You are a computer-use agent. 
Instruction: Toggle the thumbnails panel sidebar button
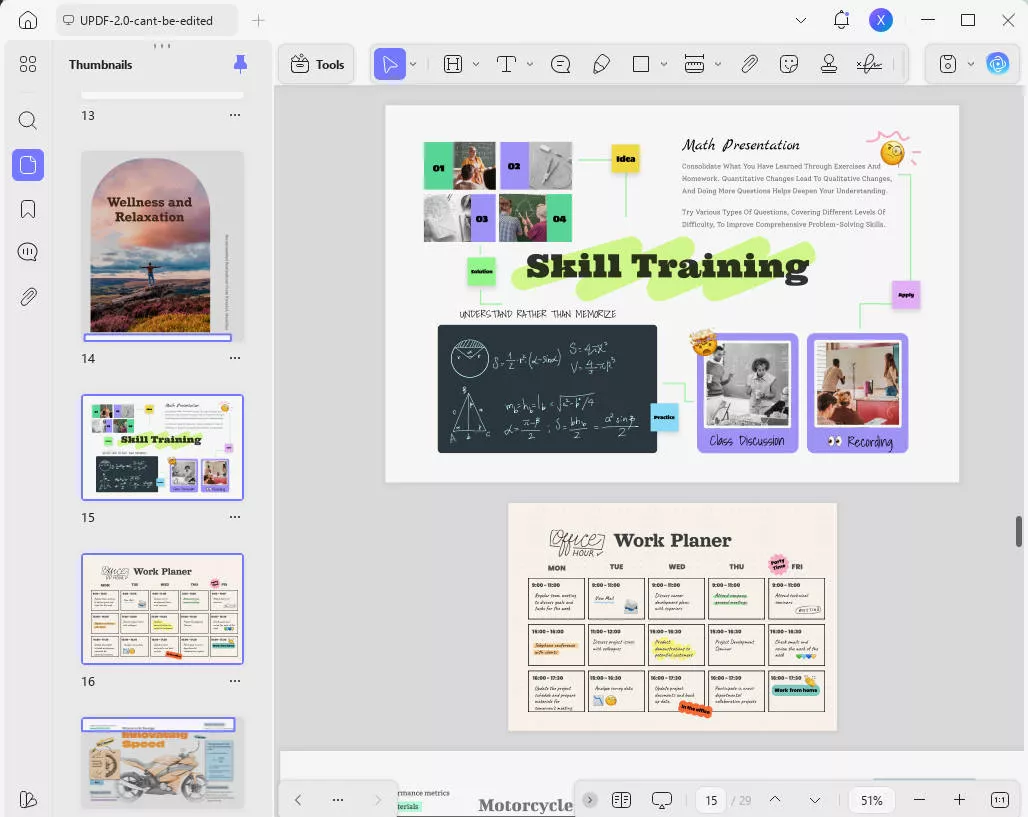point(28,165)
